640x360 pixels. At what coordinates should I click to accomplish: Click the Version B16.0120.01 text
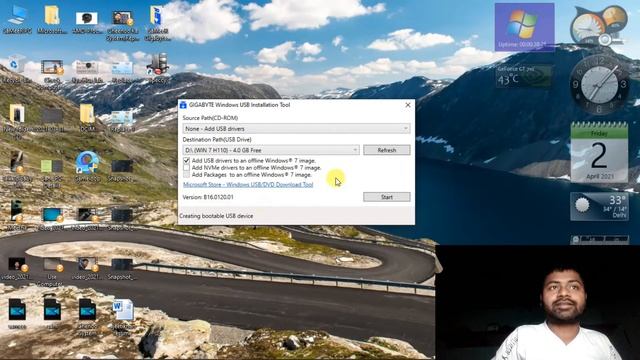208,197
